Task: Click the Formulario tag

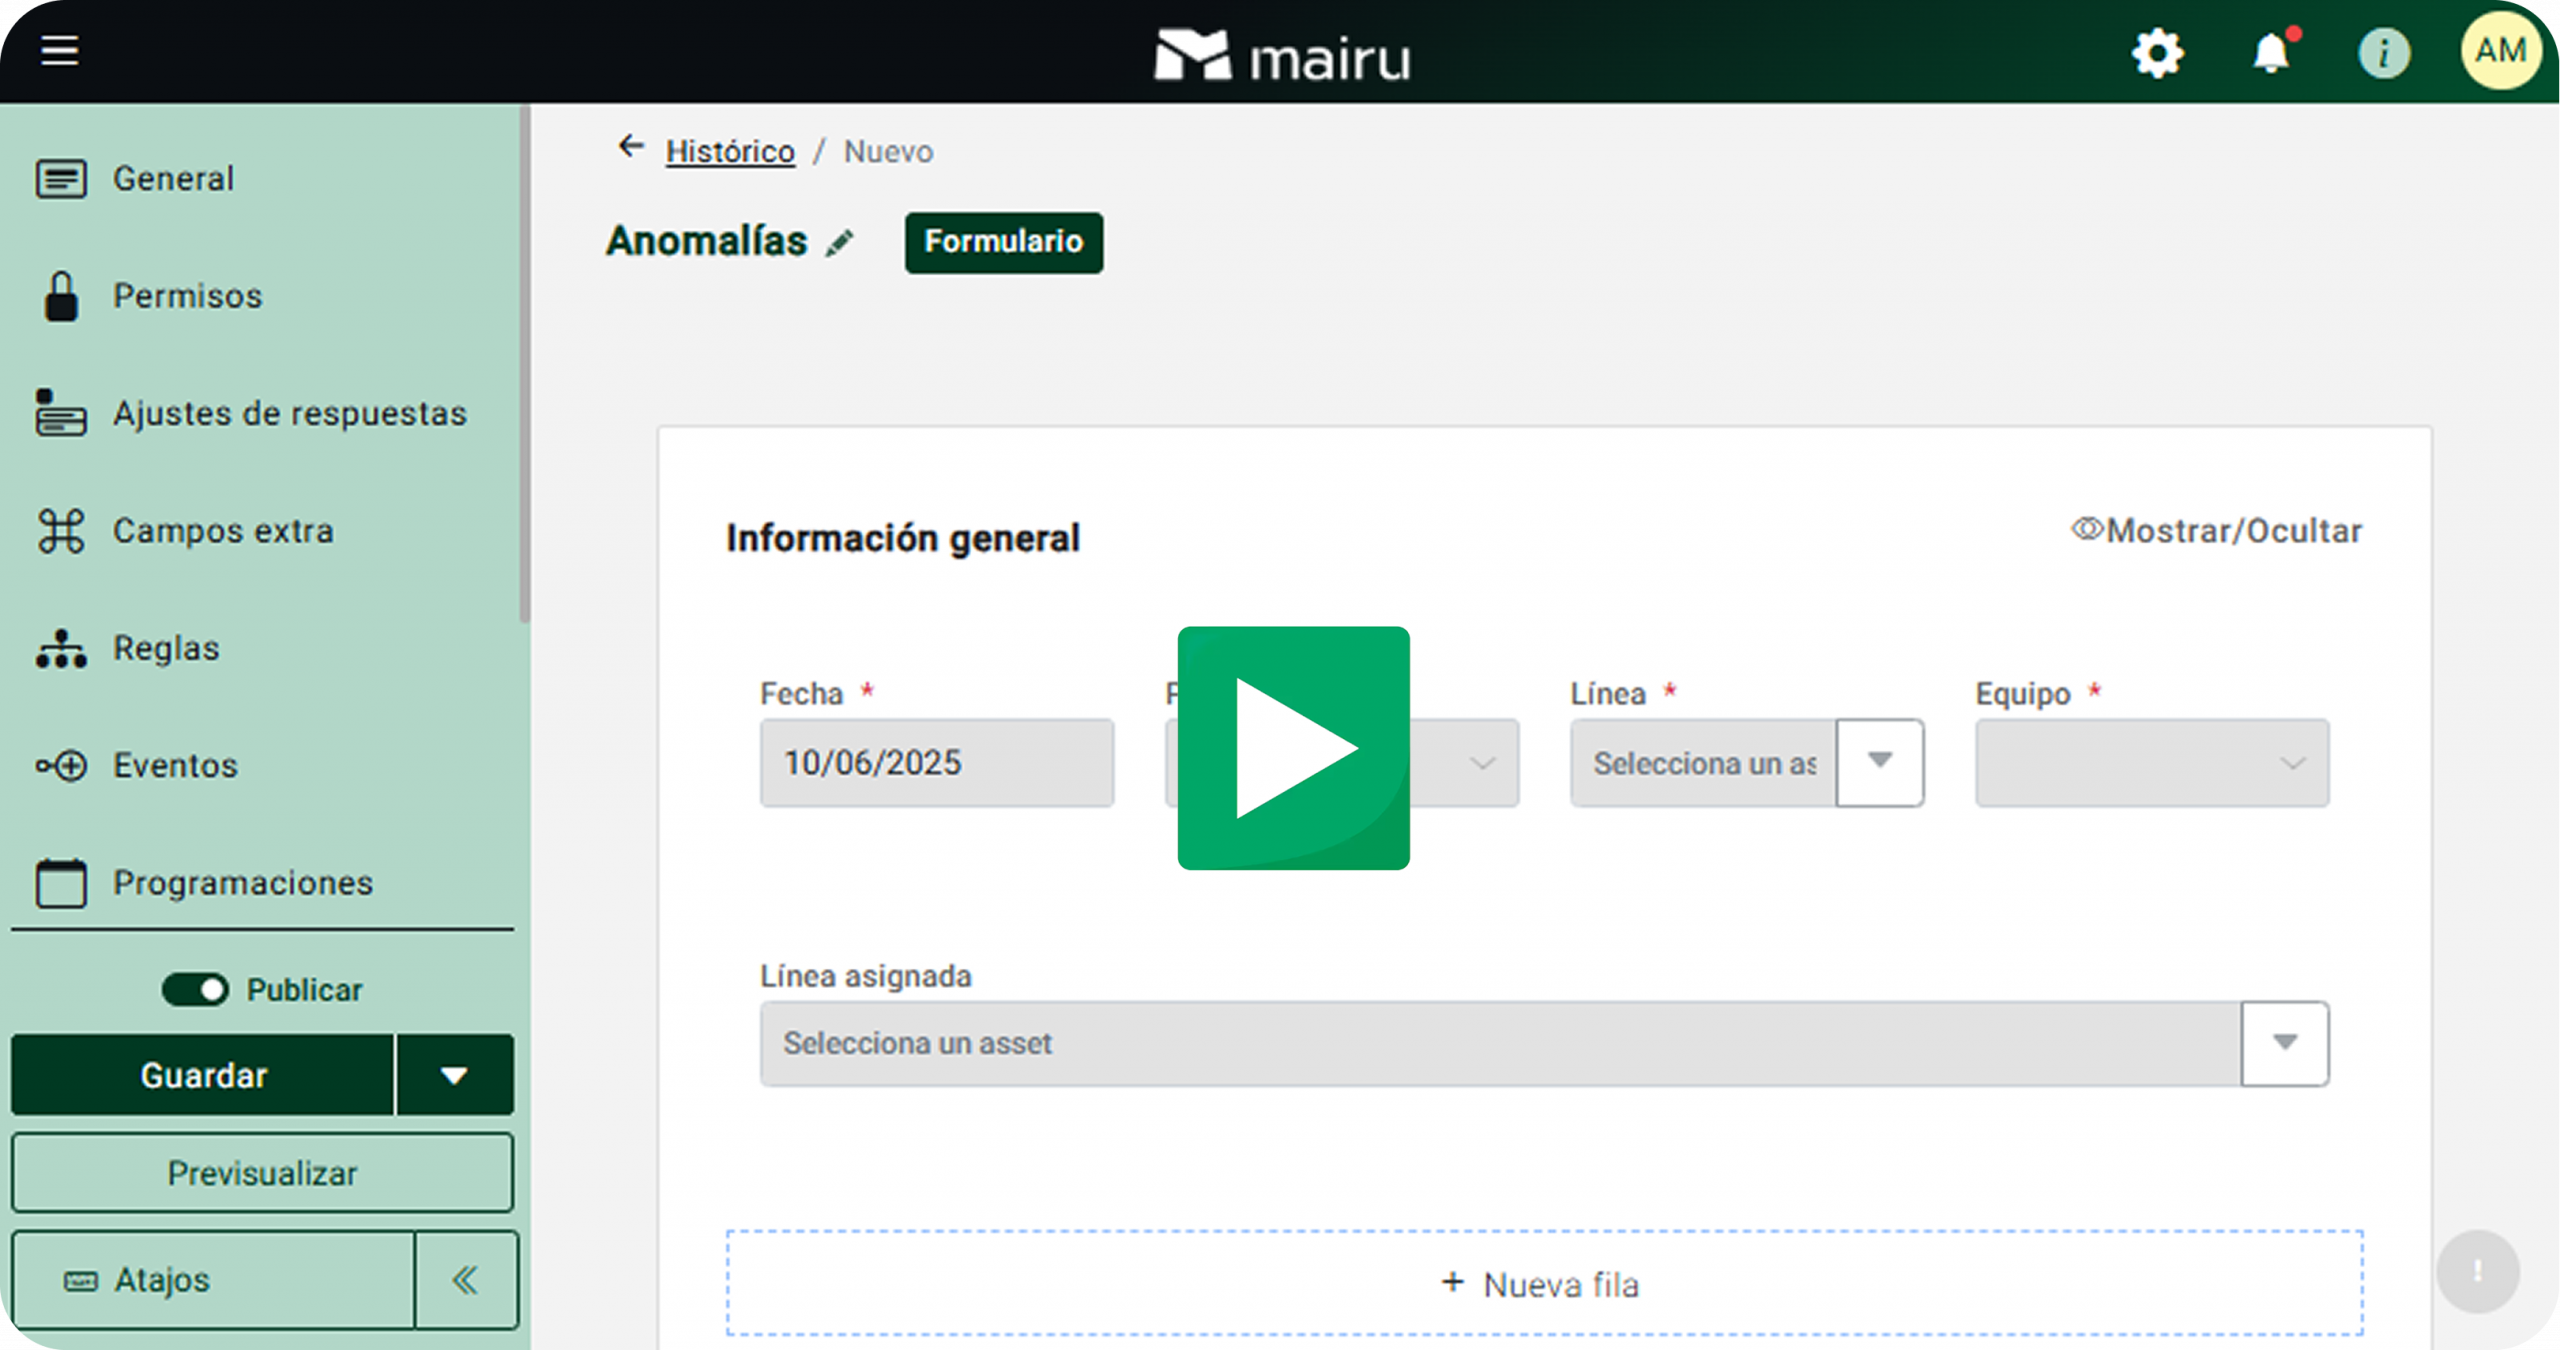Action: coord(1004,242)
